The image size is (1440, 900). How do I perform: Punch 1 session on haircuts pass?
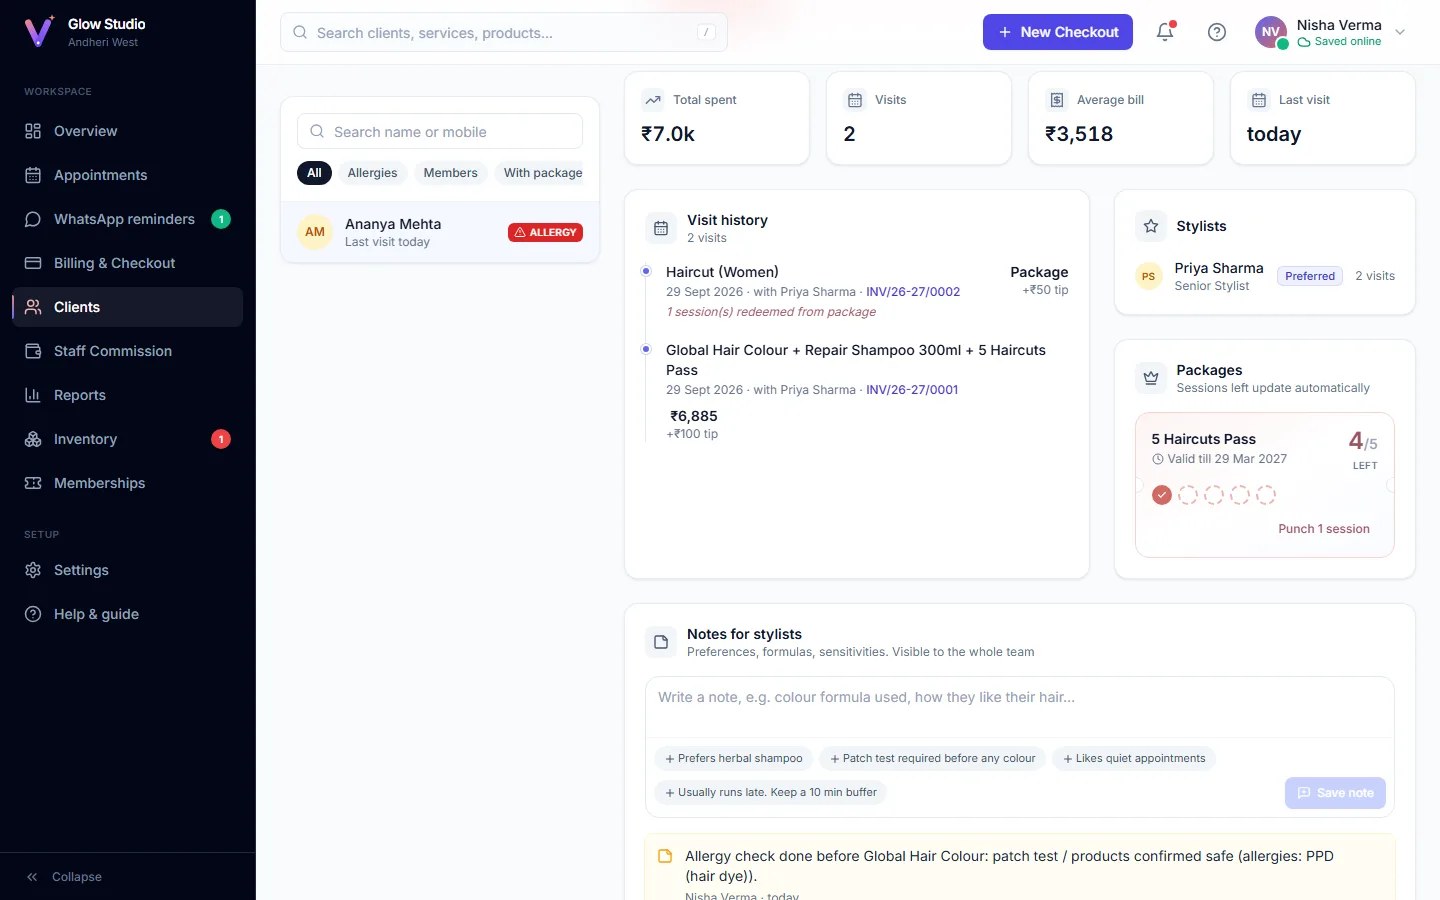tap(1324, 529)
